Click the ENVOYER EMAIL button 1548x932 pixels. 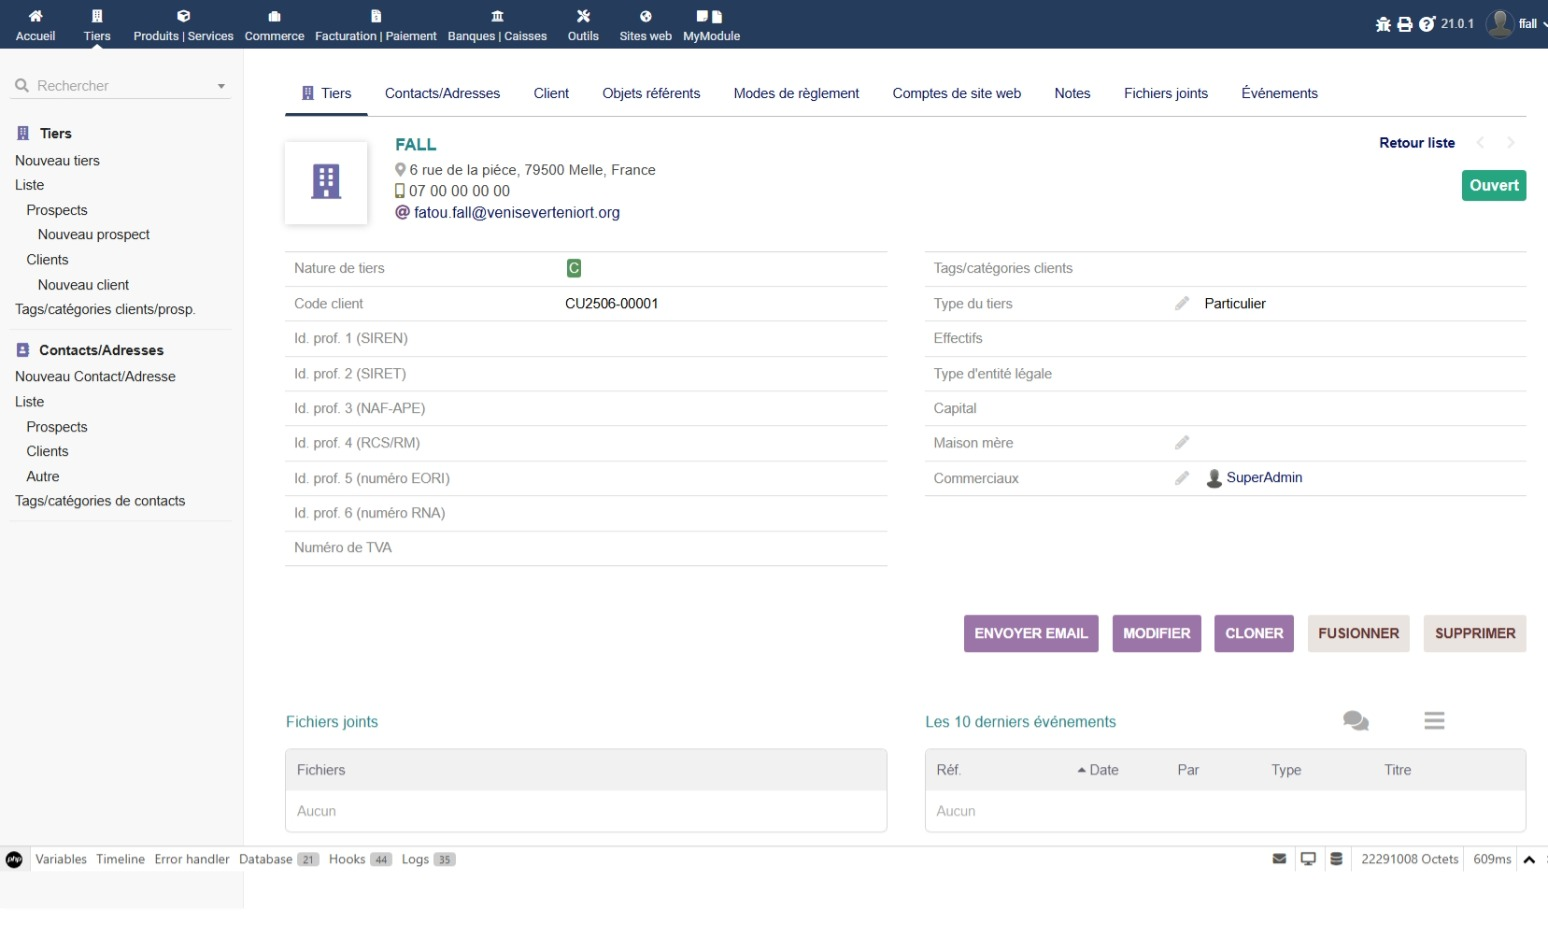1031,633
